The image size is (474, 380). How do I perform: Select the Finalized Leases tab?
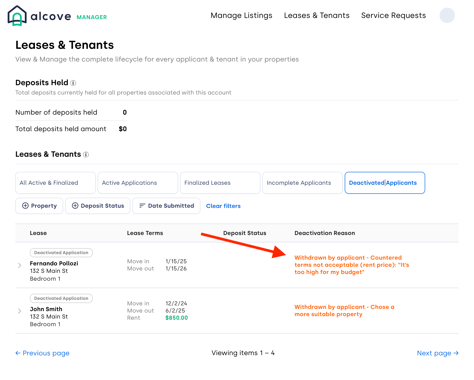[x=220, y=183]
